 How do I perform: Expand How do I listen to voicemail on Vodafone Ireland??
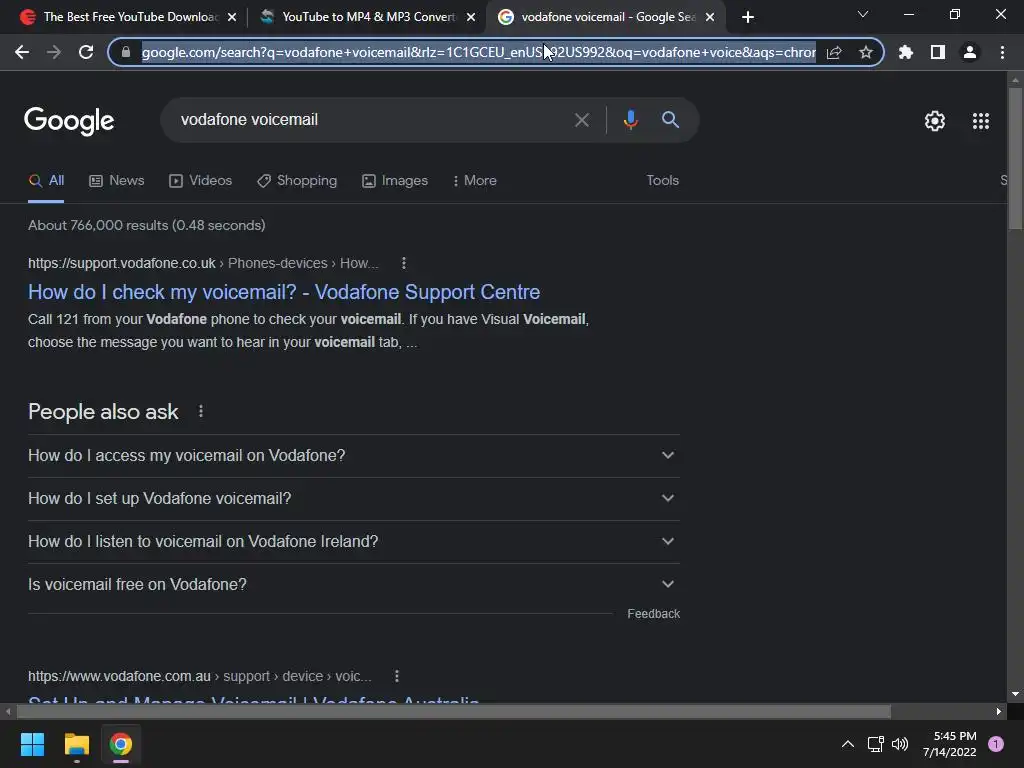click(x=353, y=541)
